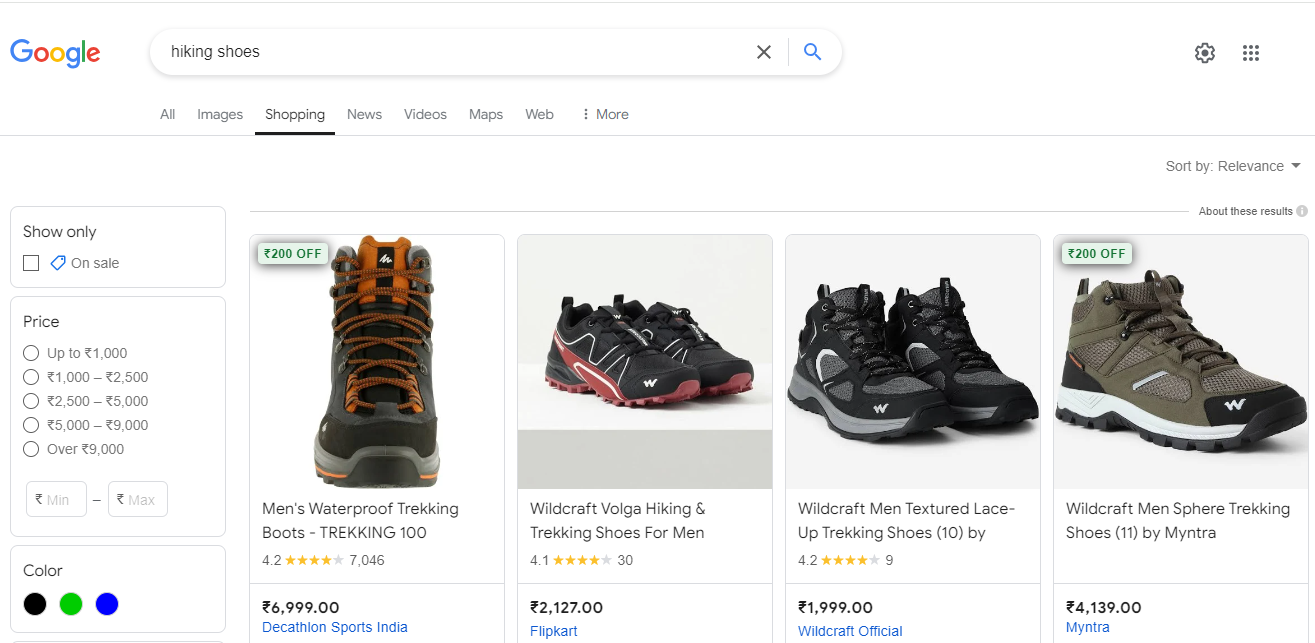Click the ₹1,999.00 price
1315x643 pixels.
pos(835,607)
